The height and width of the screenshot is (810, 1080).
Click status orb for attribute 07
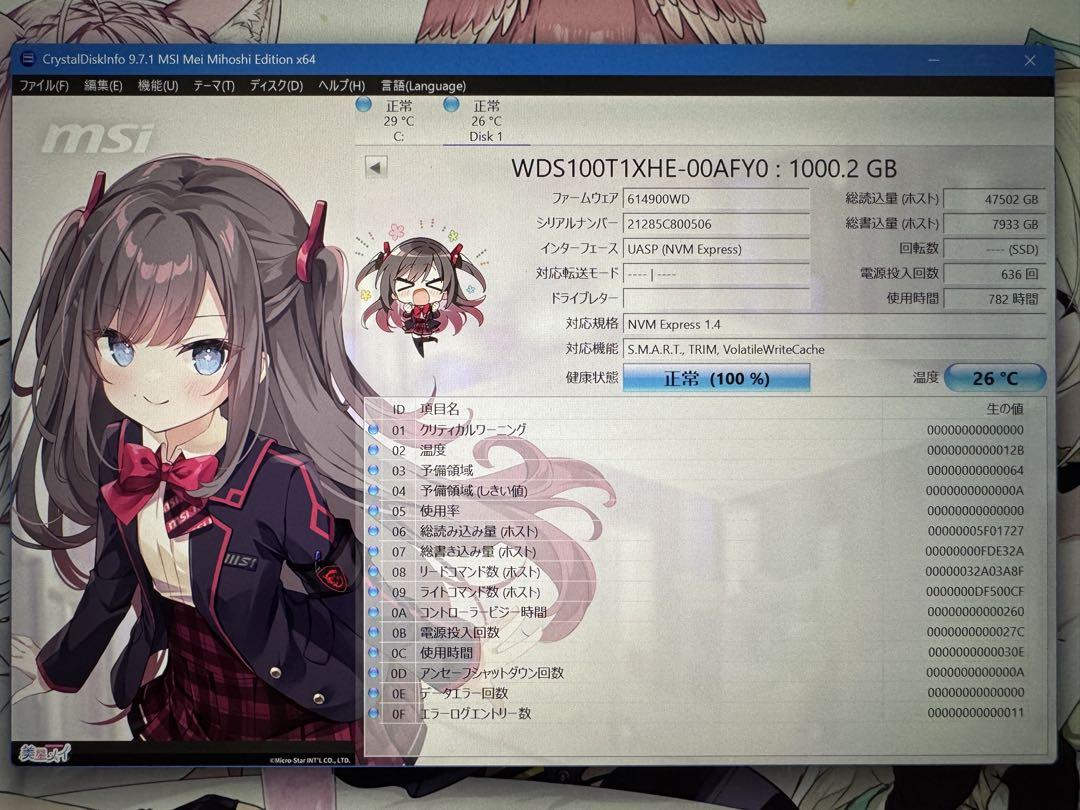pyautogui.click(x=373, y=552)
